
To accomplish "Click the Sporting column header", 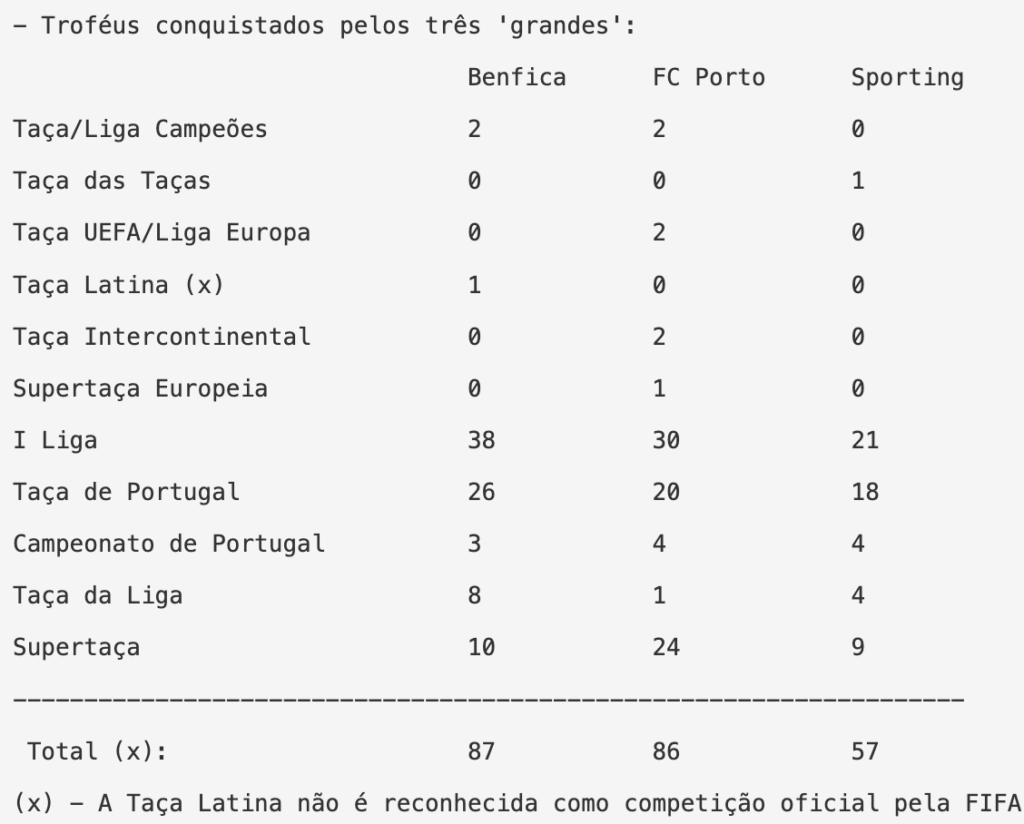I will 907,78.
